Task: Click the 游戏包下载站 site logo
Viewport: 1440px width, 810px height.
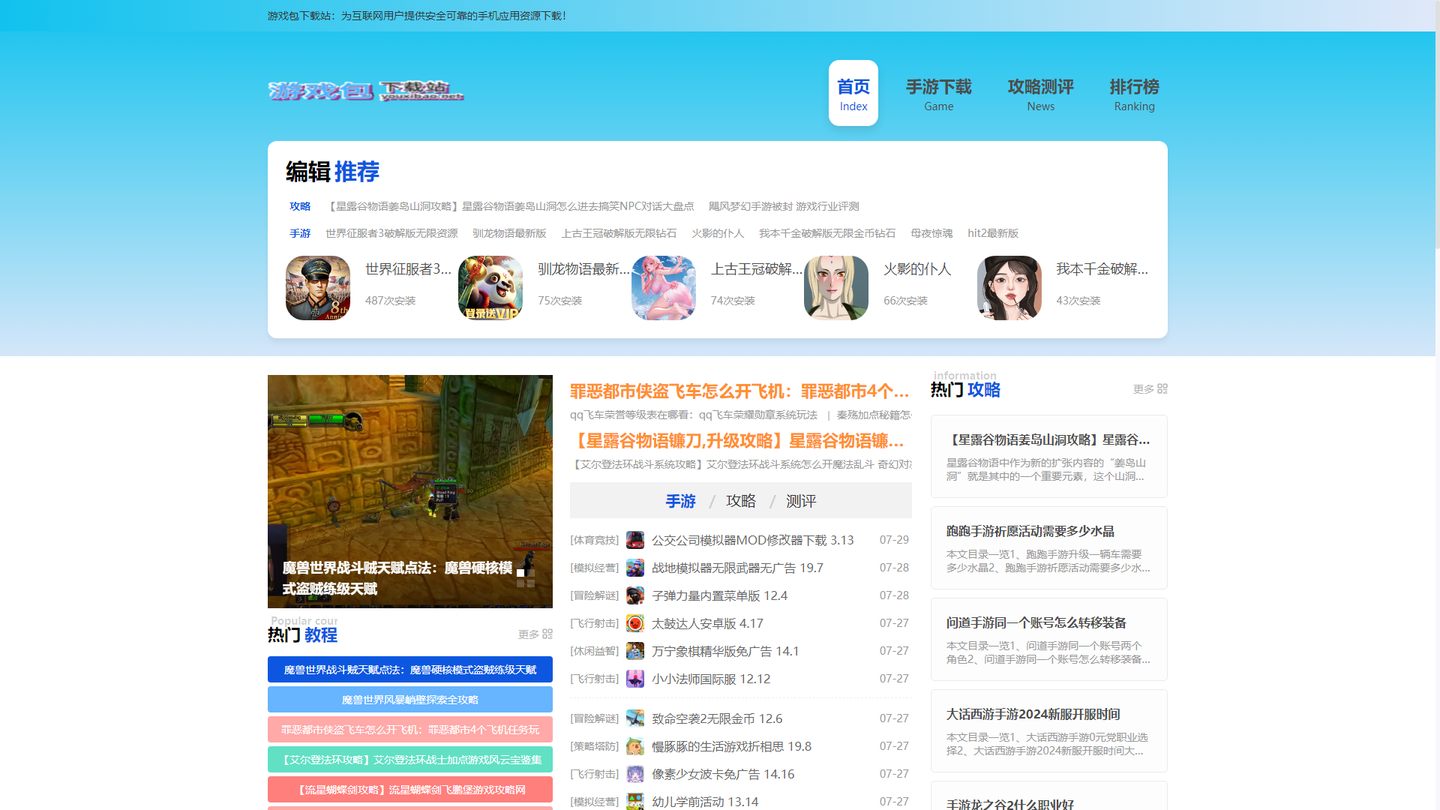Action: (x=366, y=91)
